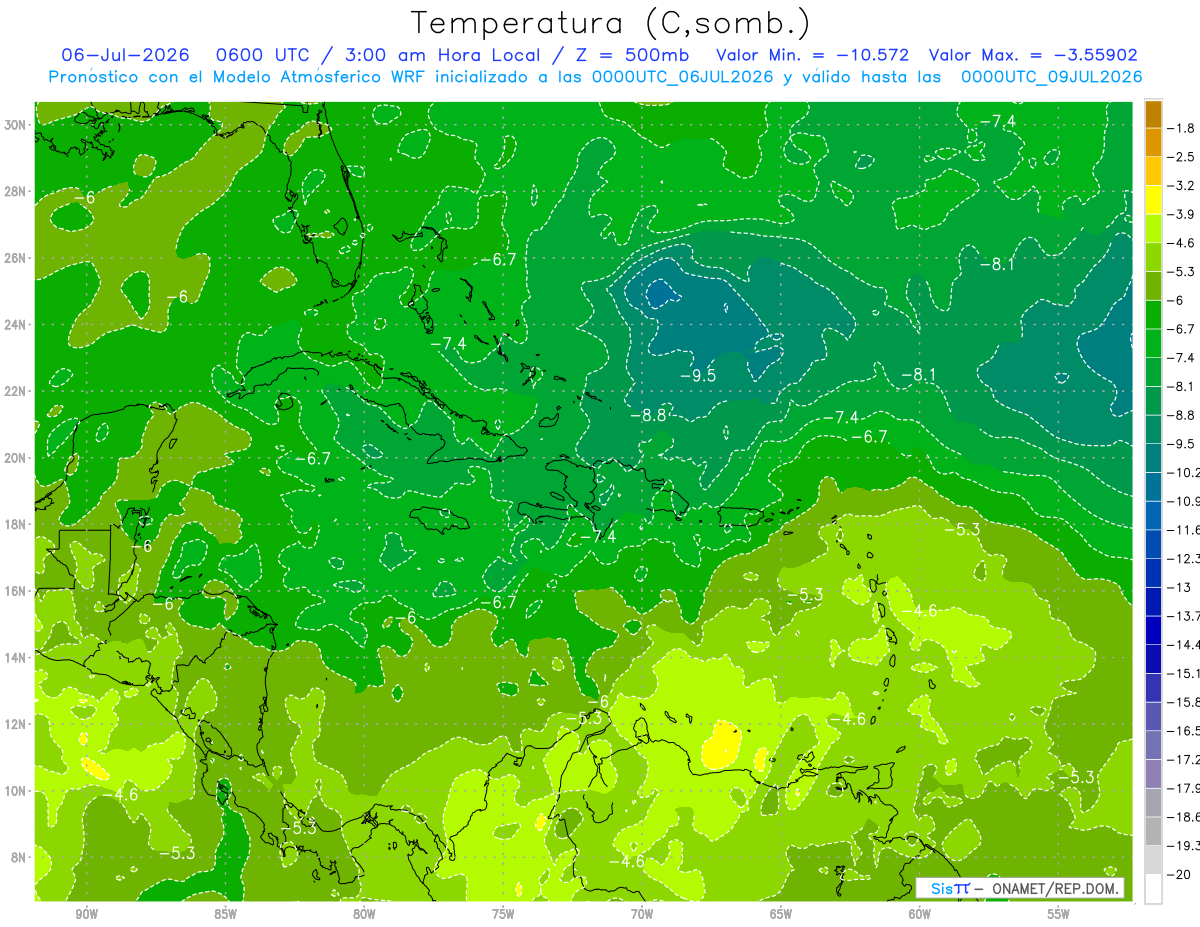1200x927 pixels.
Task: Click '0000UTC_09JUL2026' valid-until timestamp
Action: 1051,76
